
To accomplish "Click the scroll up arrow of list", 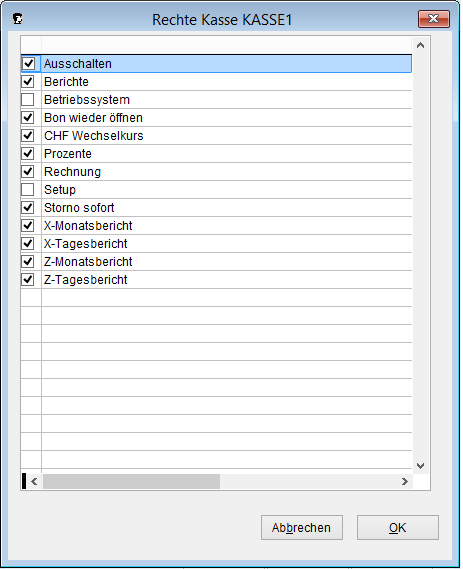I will pyautogui.click(x=421, y=45).
